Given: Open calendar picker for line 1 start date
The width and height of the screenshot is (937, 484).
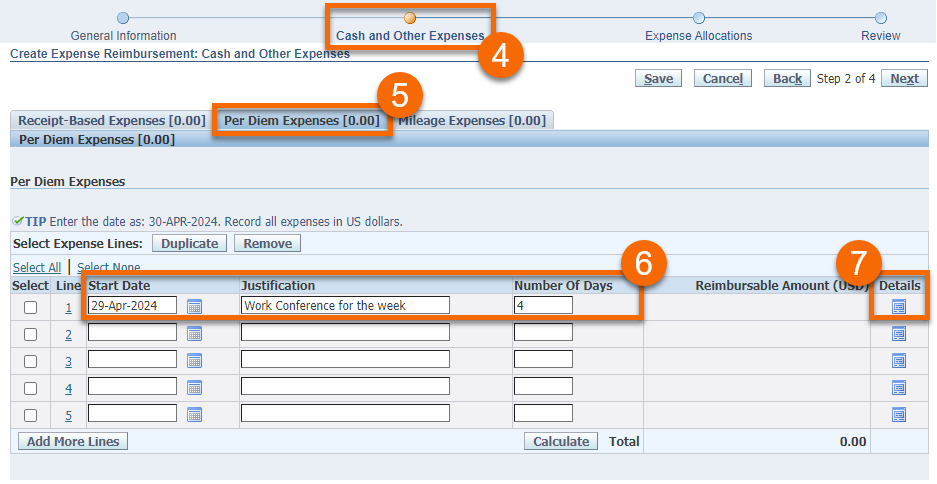Looking at the screenshot, I should [x=194, y=306].
